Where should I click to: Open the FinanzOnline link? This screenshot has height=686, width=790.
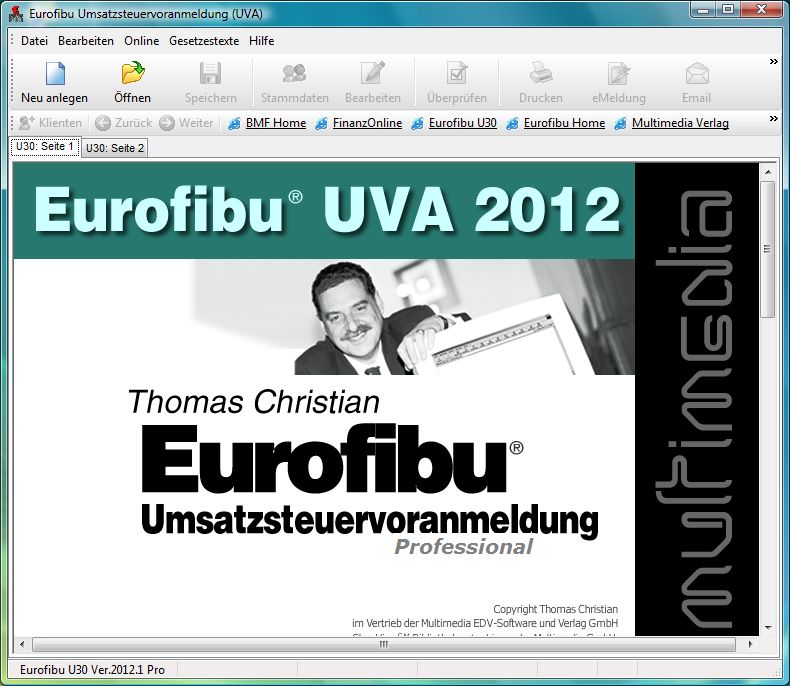(367, 123)
